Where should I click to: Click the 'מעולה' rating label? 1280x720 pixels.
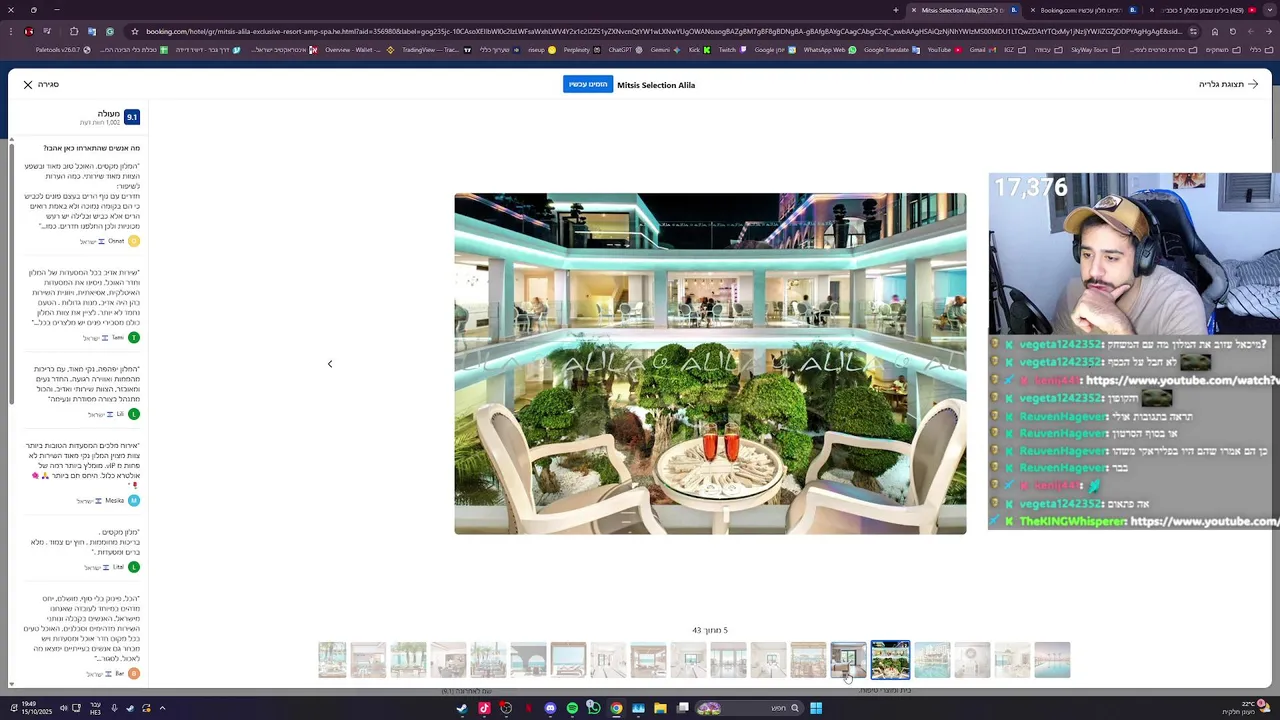108,114
